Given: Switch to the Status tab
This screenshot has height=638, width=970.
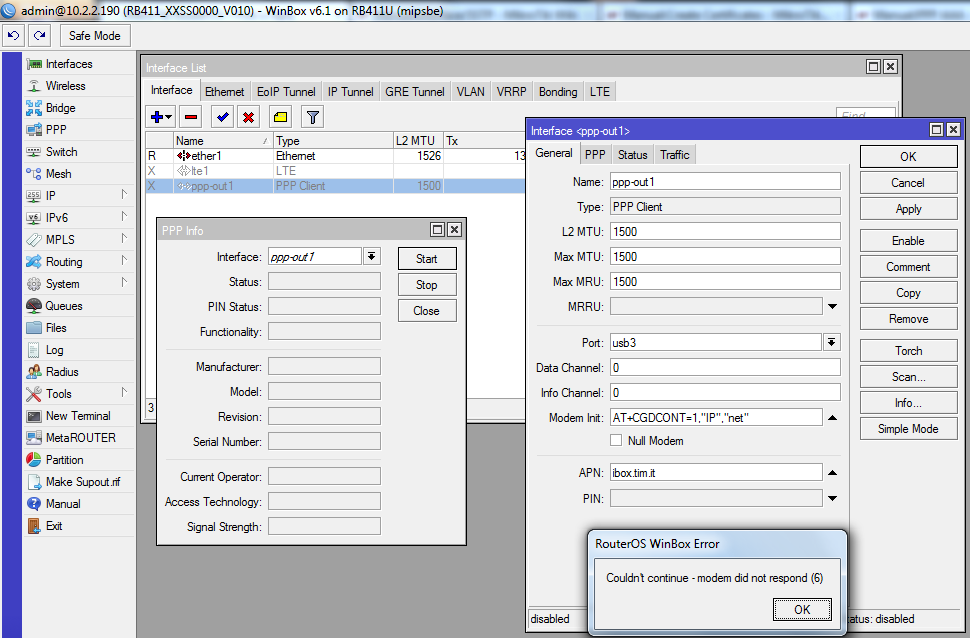Looking at the screenshot, I should pyautogui.click(x=632, y=154).
